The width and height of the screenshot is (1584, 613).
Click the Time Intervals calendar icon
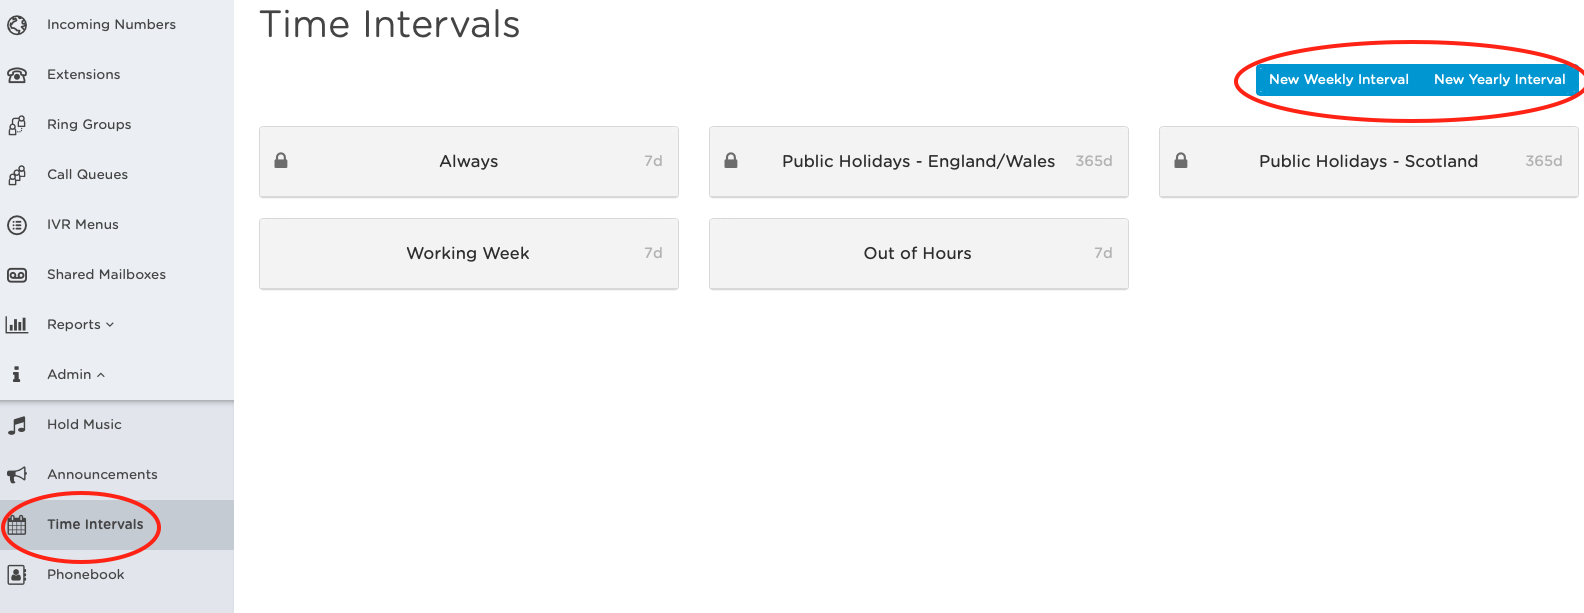[17, 524]
